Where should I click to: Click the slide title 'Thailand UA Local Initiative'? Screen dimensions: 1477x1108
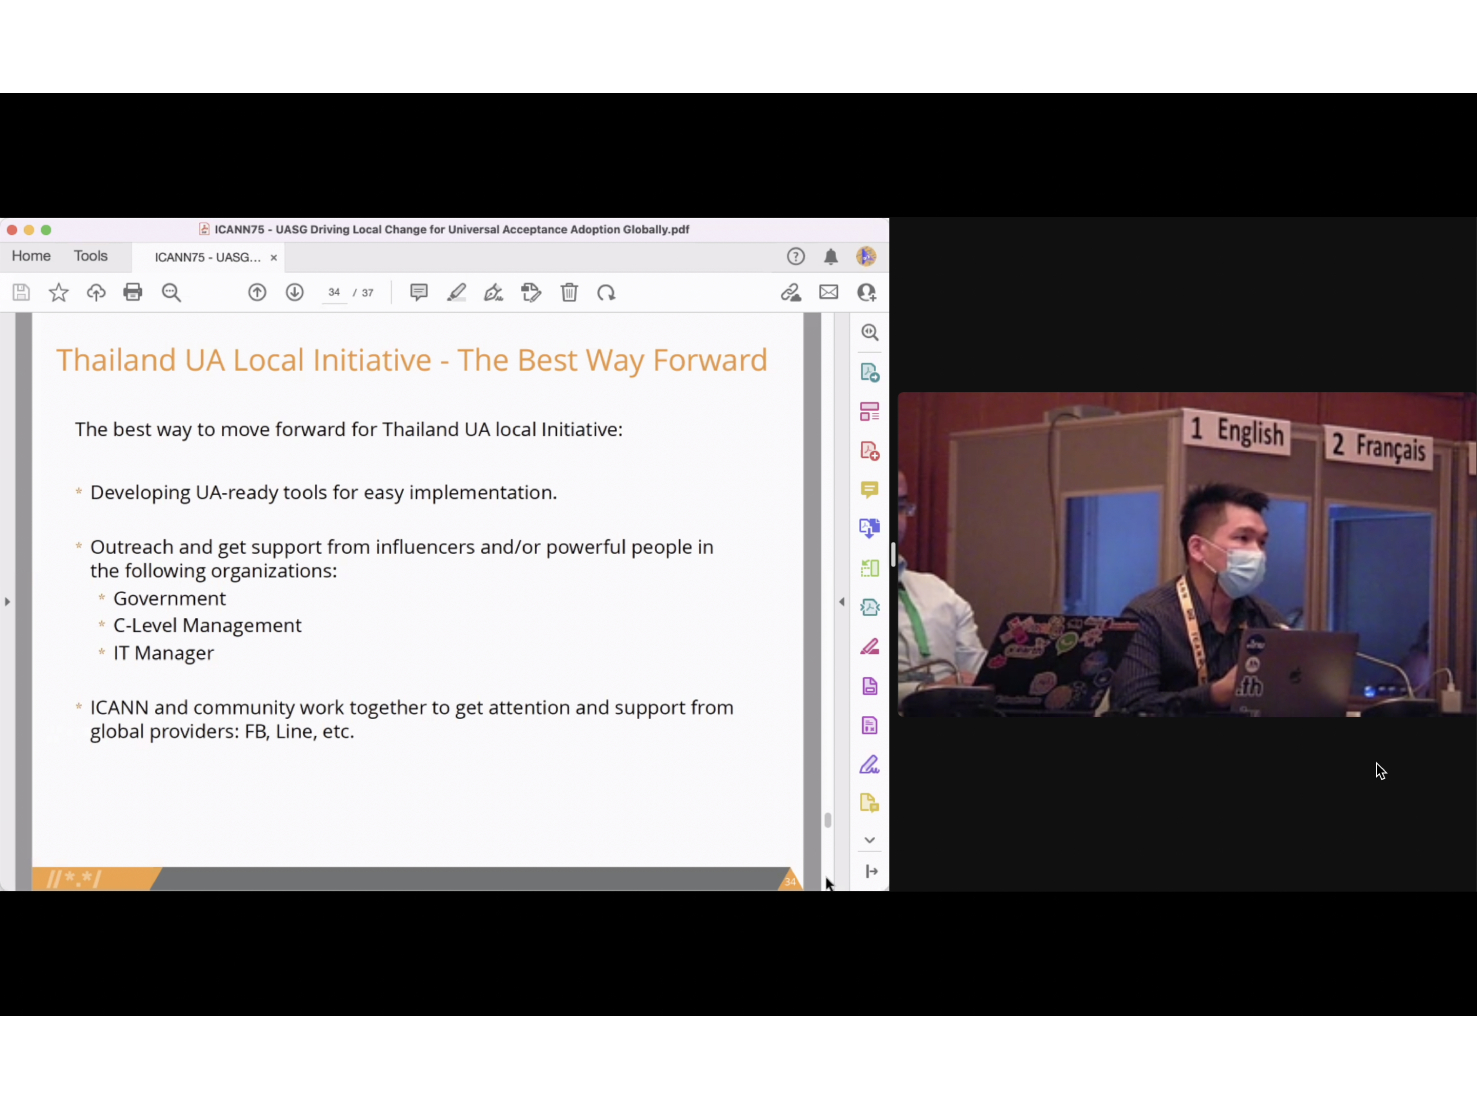pyautogui.click(x=244, y=360)
